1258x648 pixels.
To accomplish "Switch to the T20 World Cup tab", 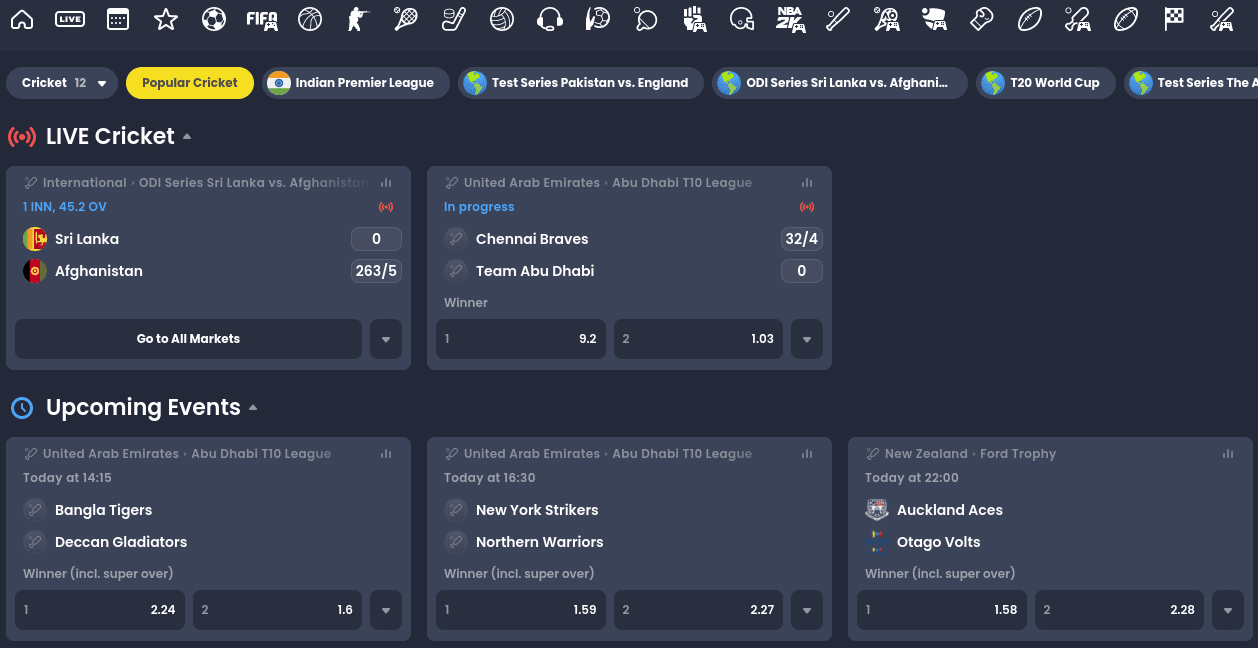I will click(x=1045, y=83).
